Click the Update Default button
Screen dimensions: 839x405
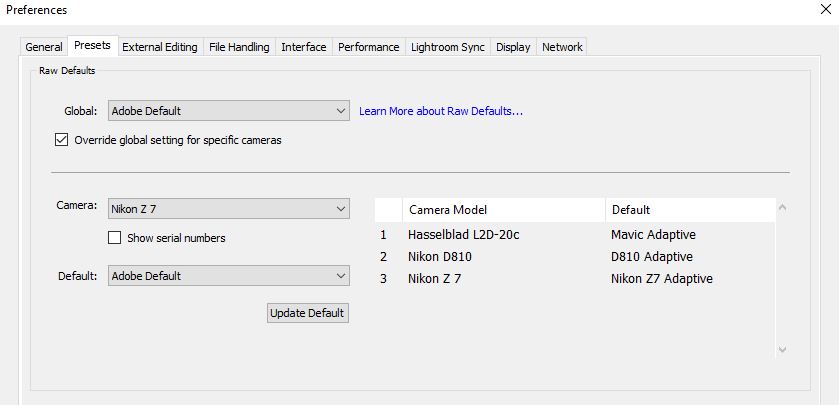click(307, 313)
